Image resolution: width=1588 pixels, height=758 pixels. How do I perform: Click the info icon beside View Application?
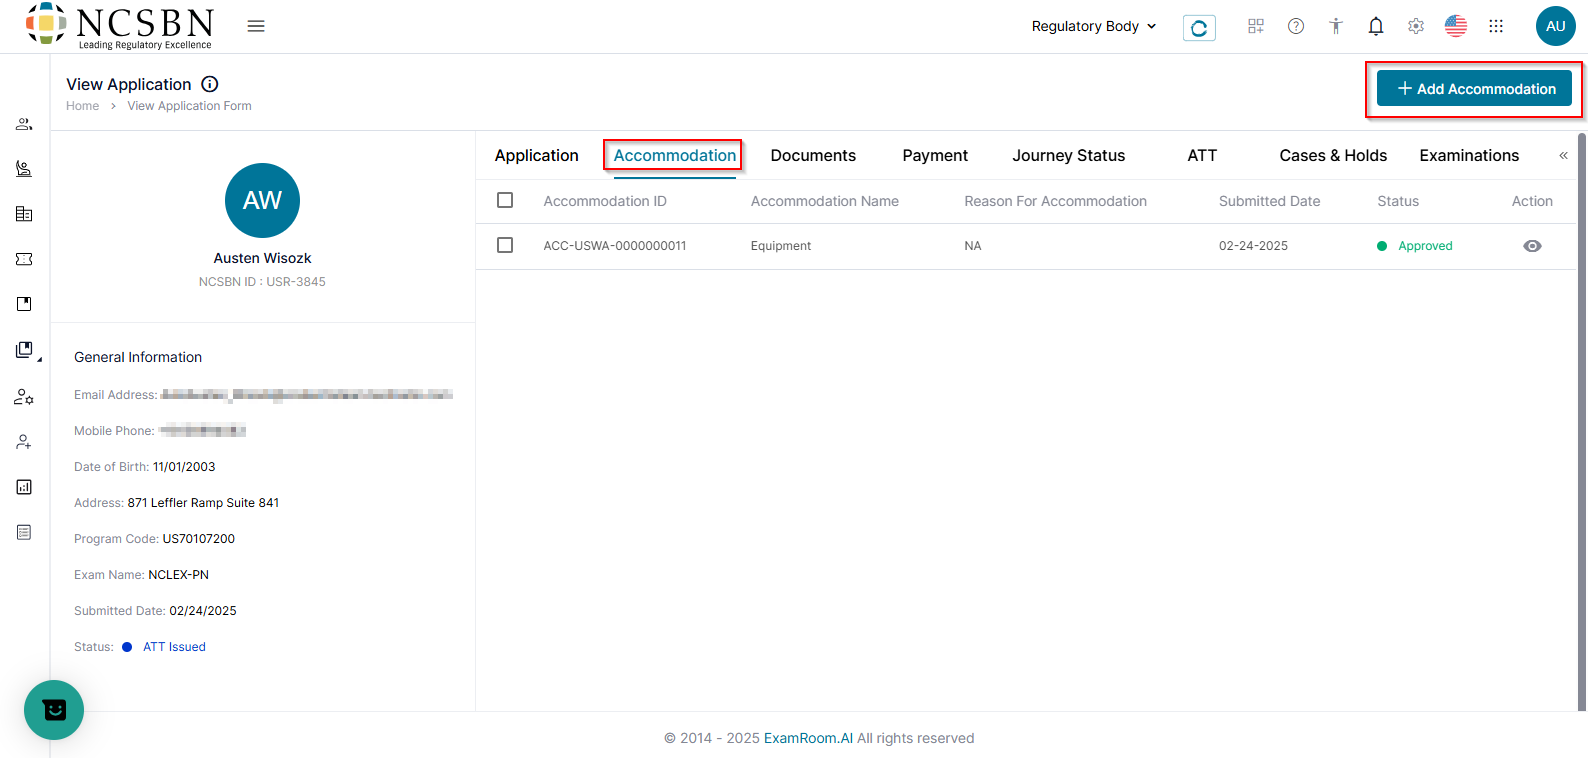[x=210, y=84]
